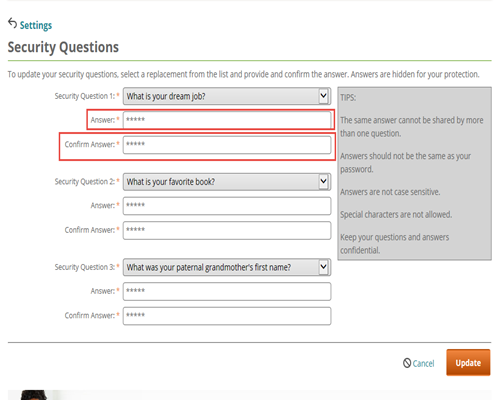Click the Answer field for Security Question 1

click(227, 120)
